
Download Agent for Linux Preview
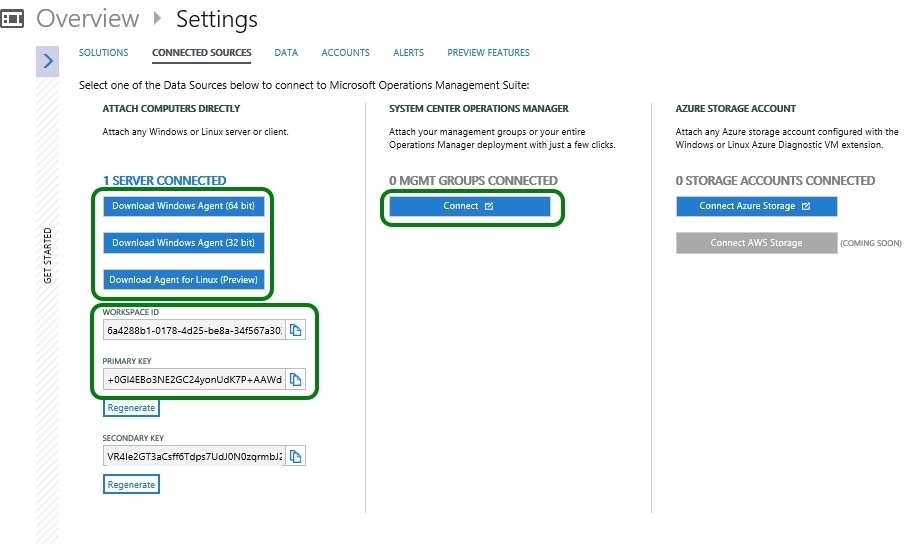pyautogui.click(x=184, y=280)
